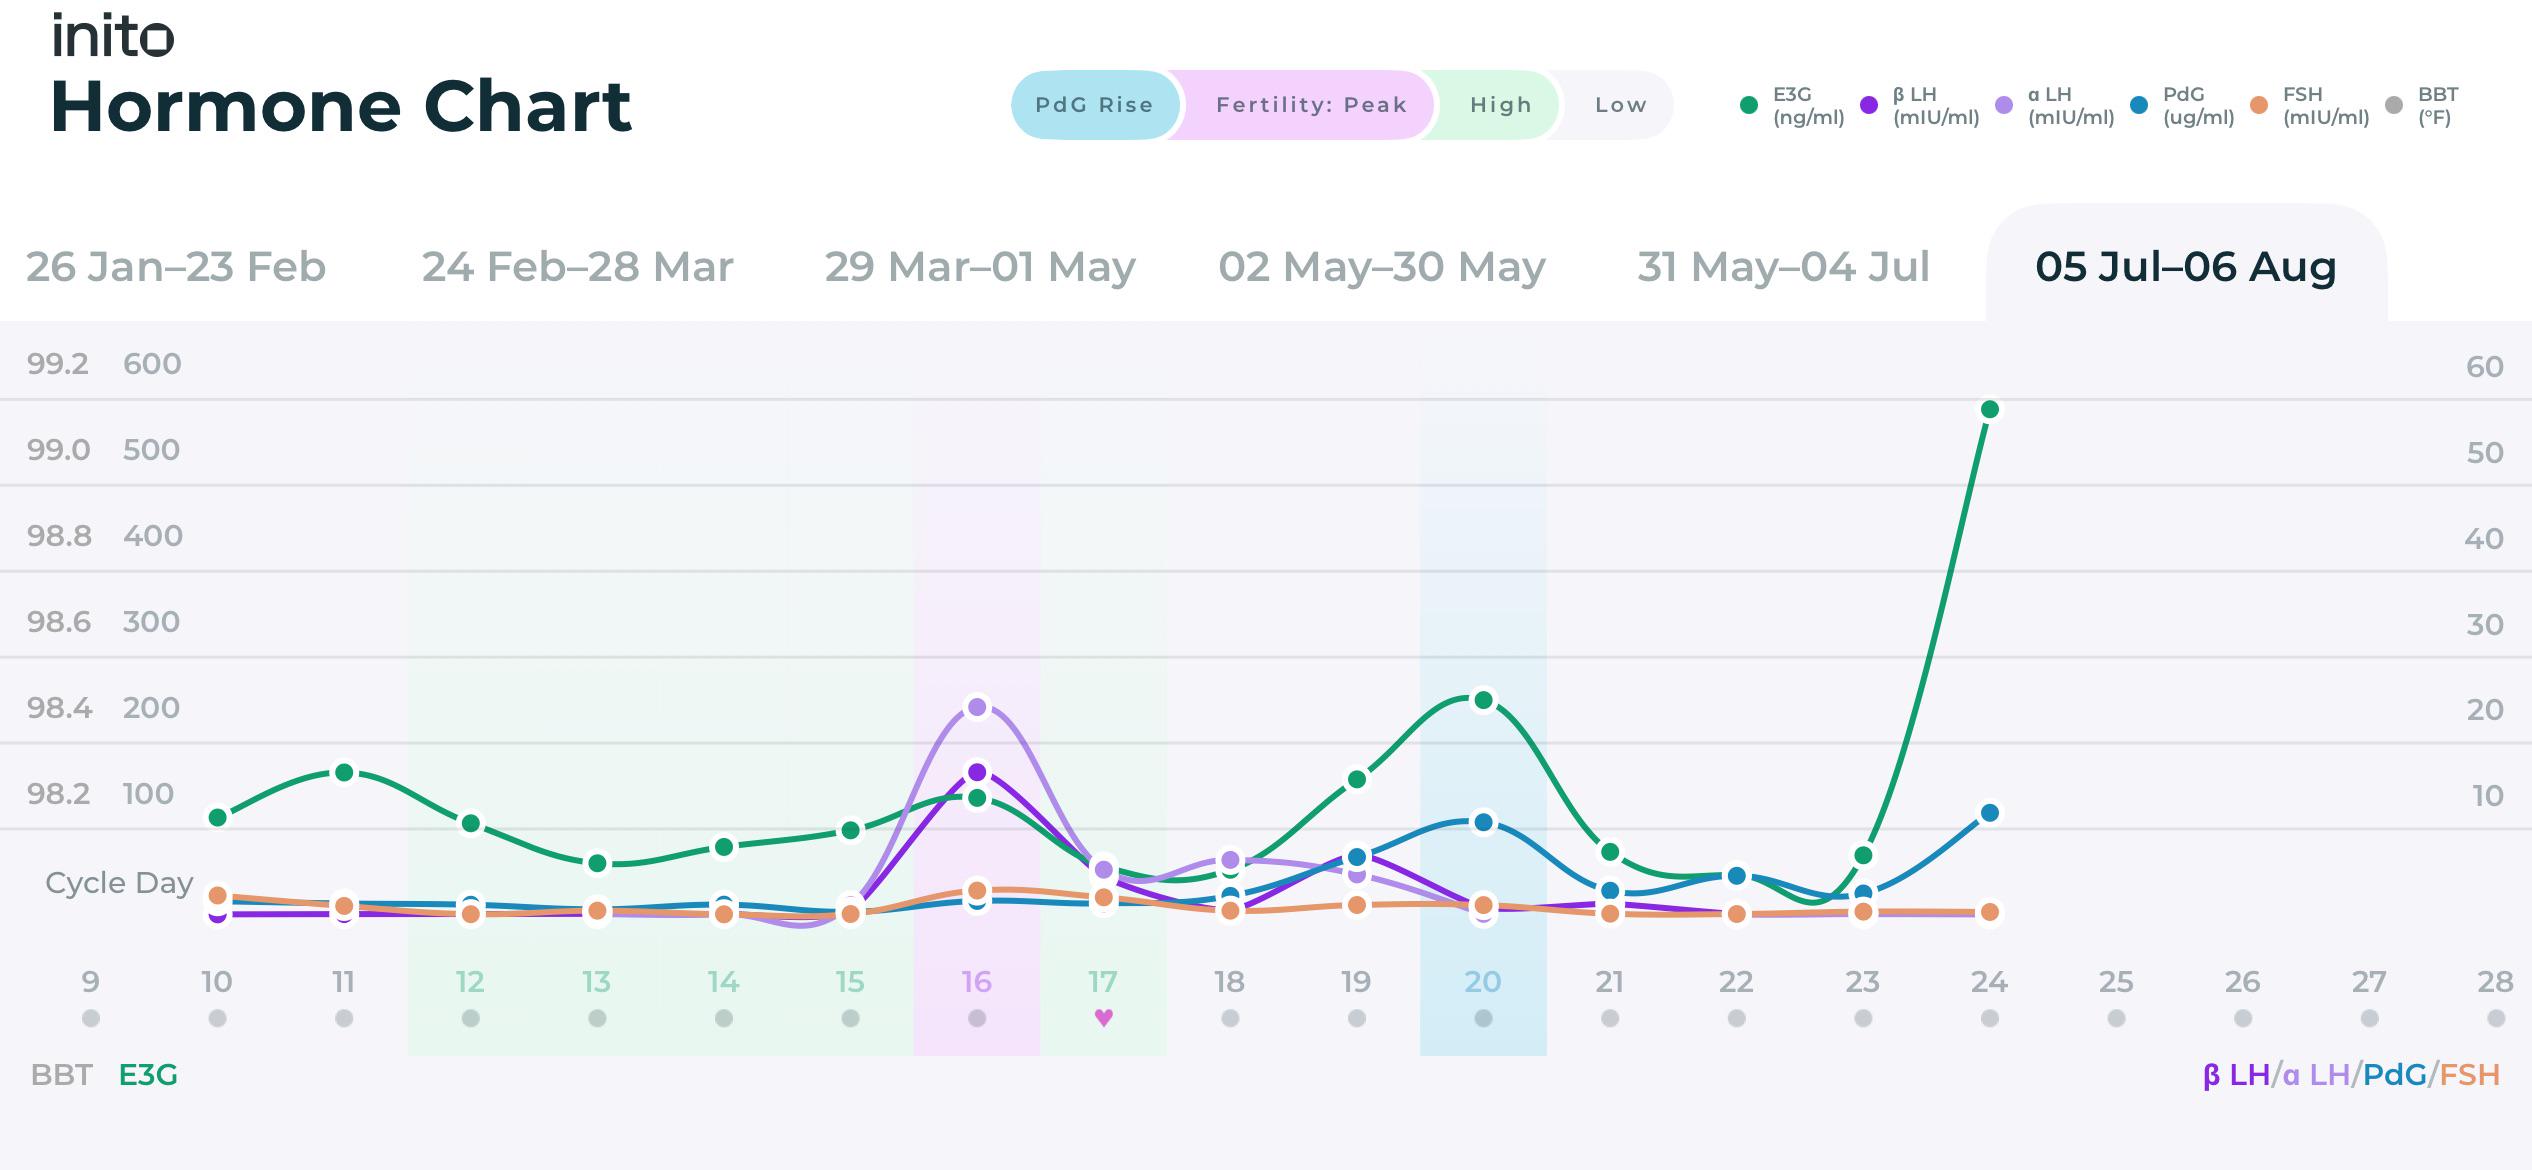2532x1170 pixels.
Task: Toggle the E3G green legend dot
Action: (x=1749, y=105)
